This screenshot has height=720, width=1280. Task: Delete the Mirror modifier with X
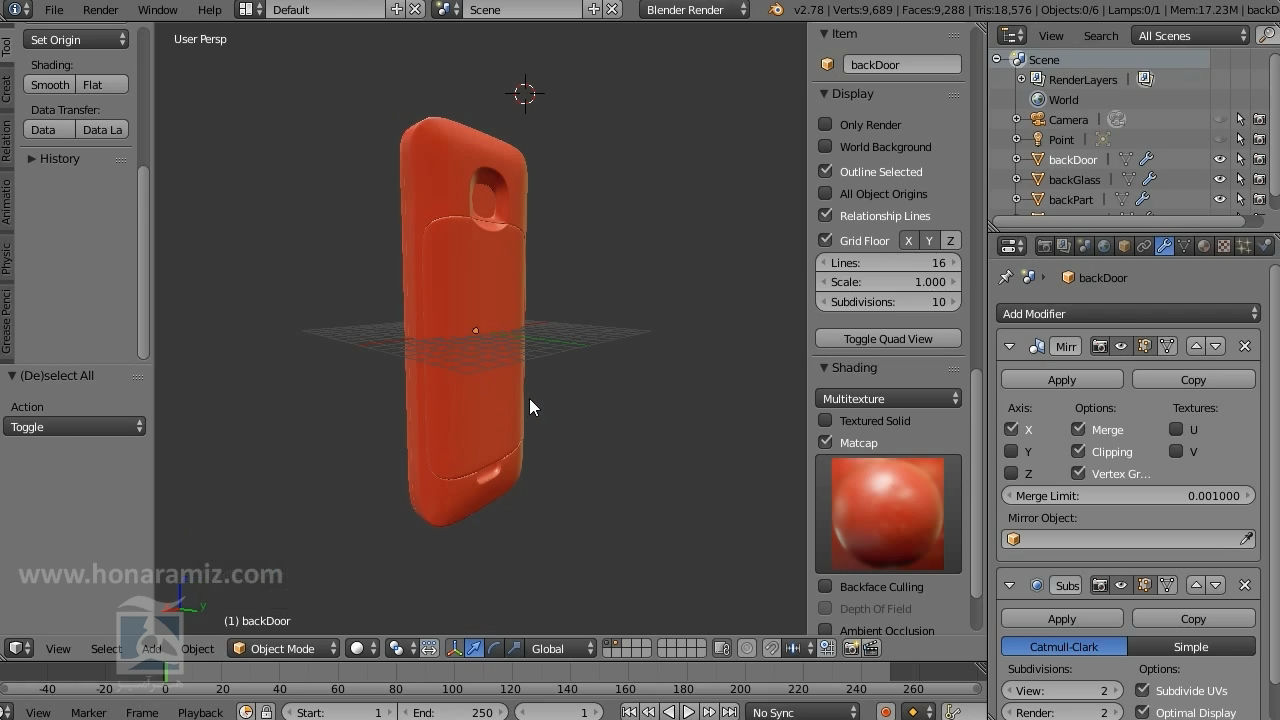coord(1245,346)
